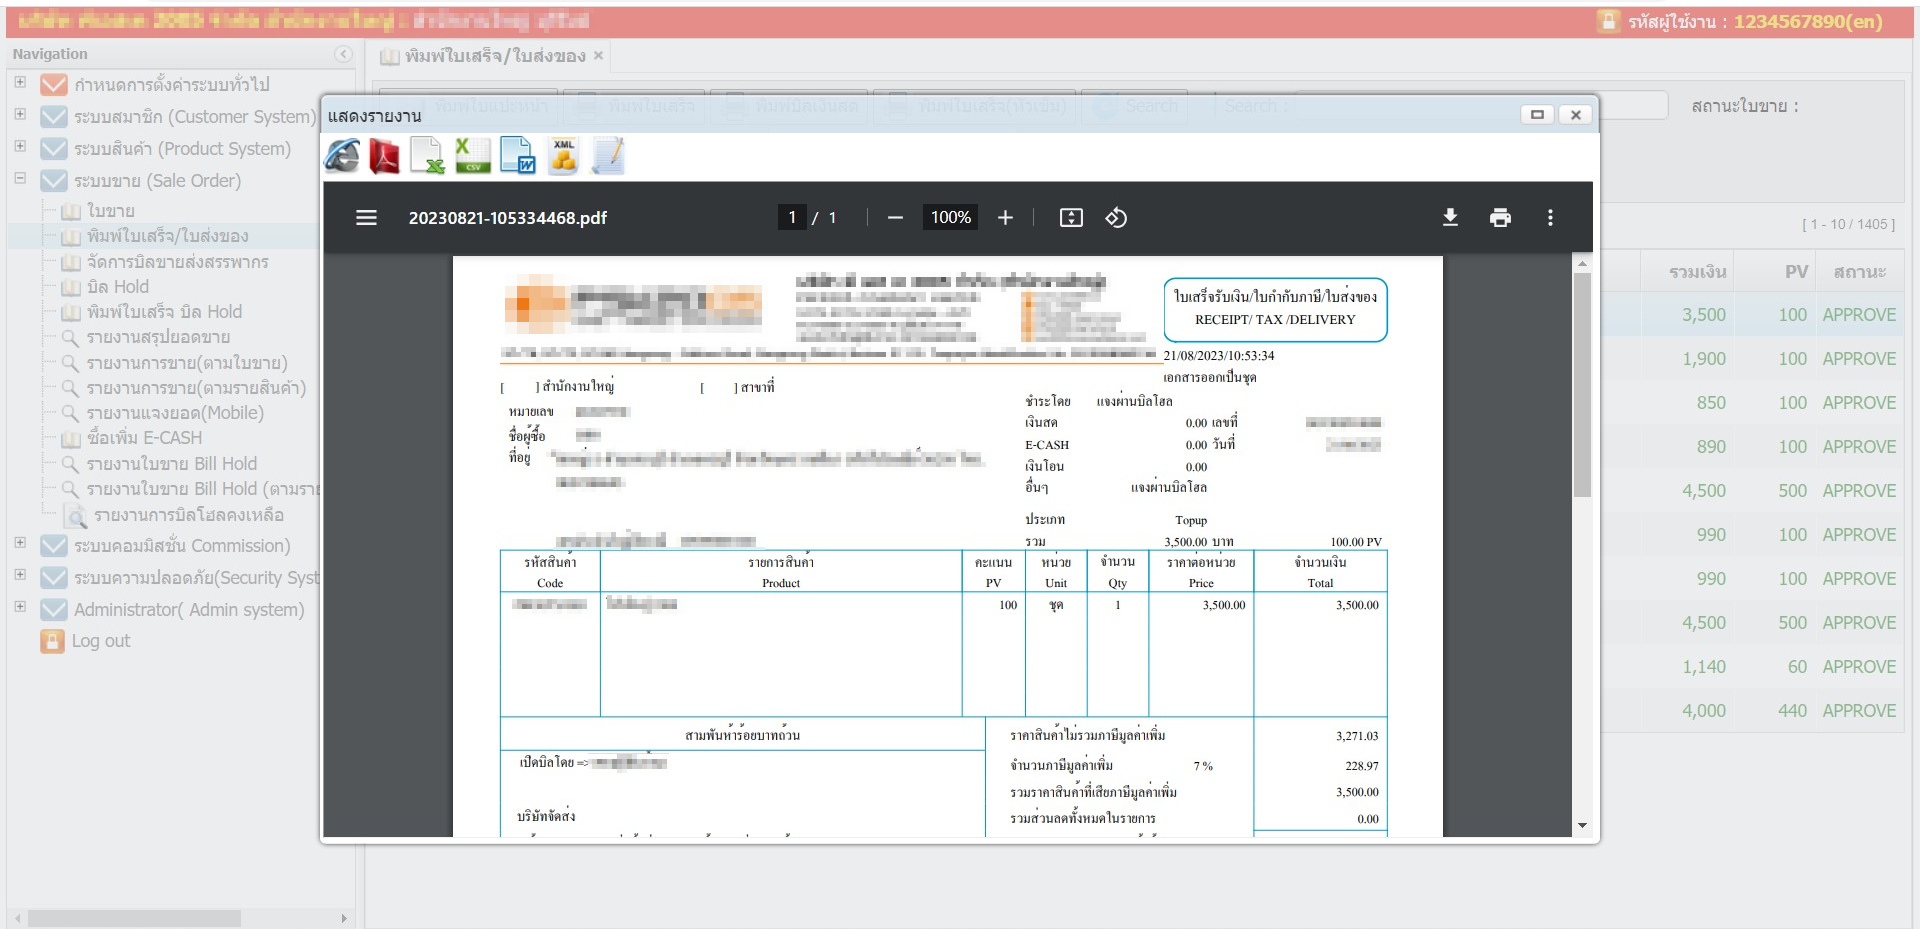Click Log out in navigation
Viewport: 1920px width, 929px height.
(x=100, y=641)
